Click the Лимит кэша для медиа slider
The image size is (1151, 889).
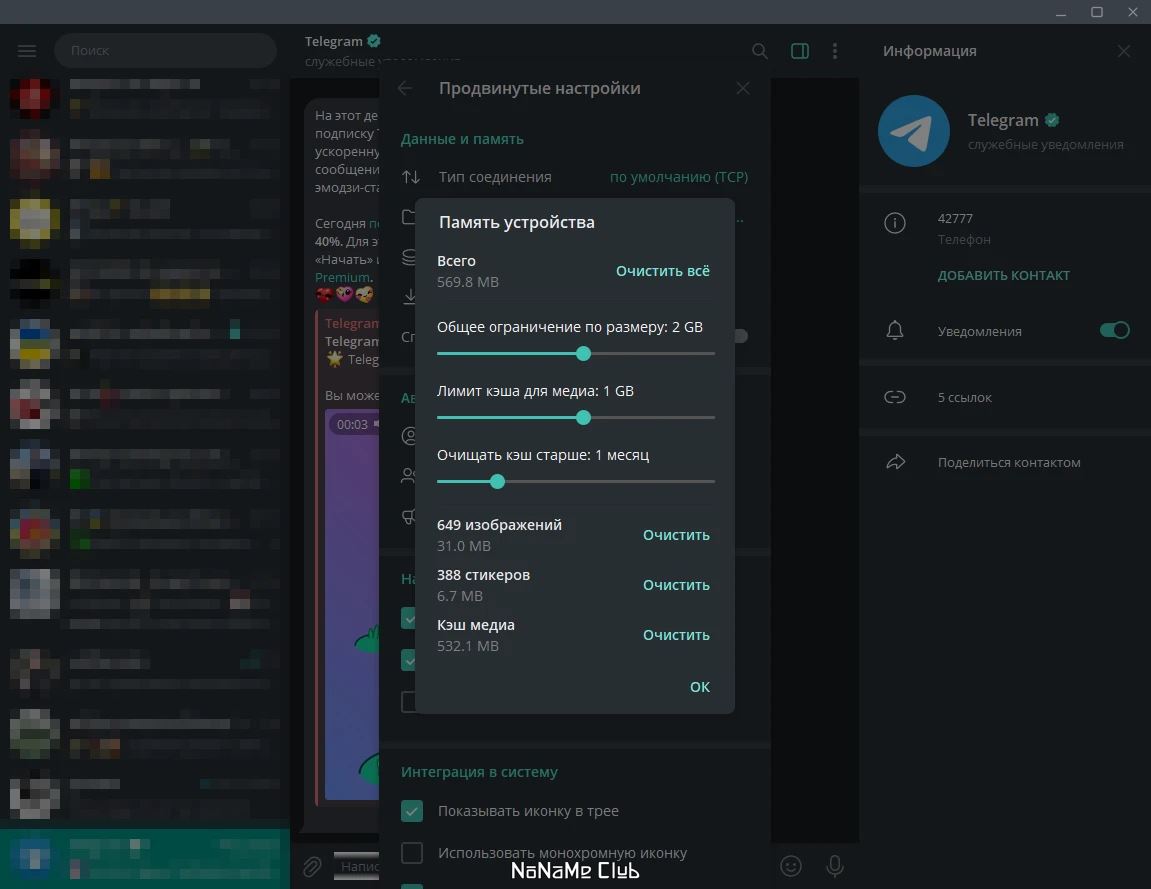point(576,418)
